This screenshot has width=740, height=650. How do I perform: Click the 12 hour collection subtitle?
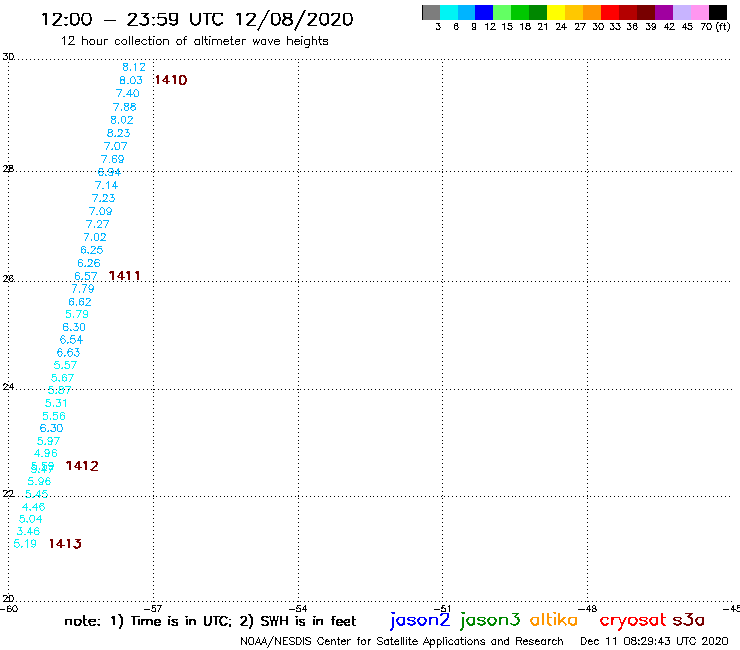point(194,41)
